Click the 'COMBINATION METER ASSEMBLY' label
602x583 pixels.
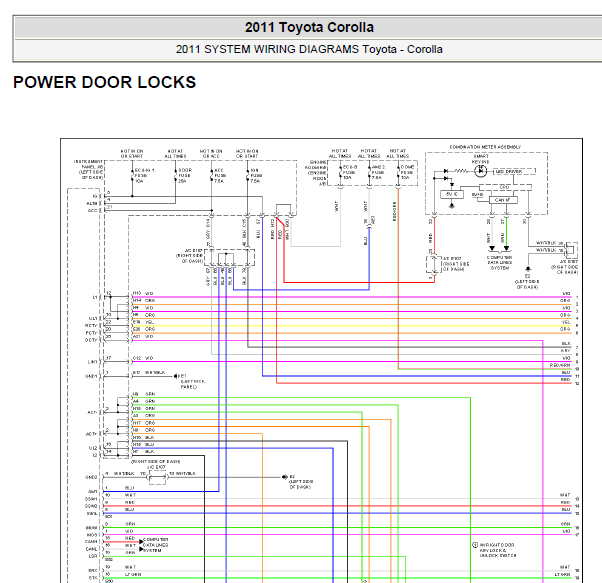[485, 147]
